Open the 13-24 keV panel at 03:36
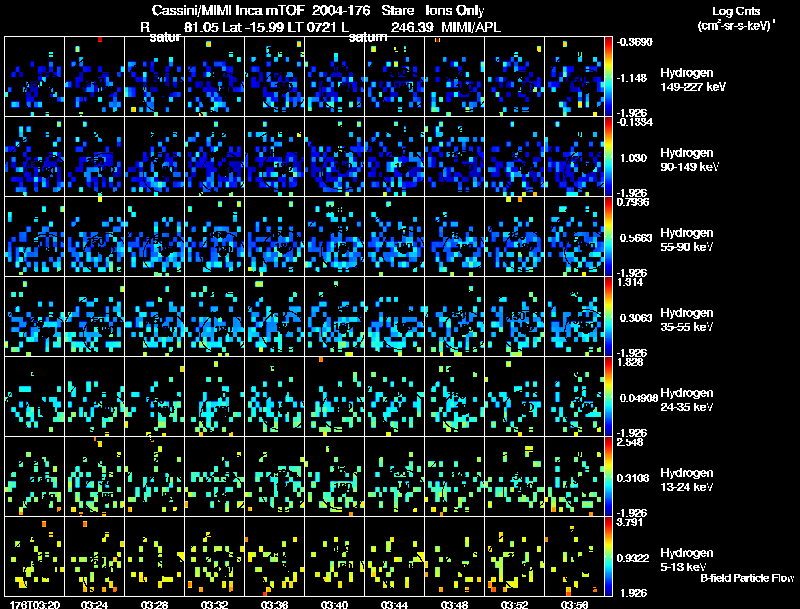800x609 pixels. pyautogui.click(x=274, y=477)
